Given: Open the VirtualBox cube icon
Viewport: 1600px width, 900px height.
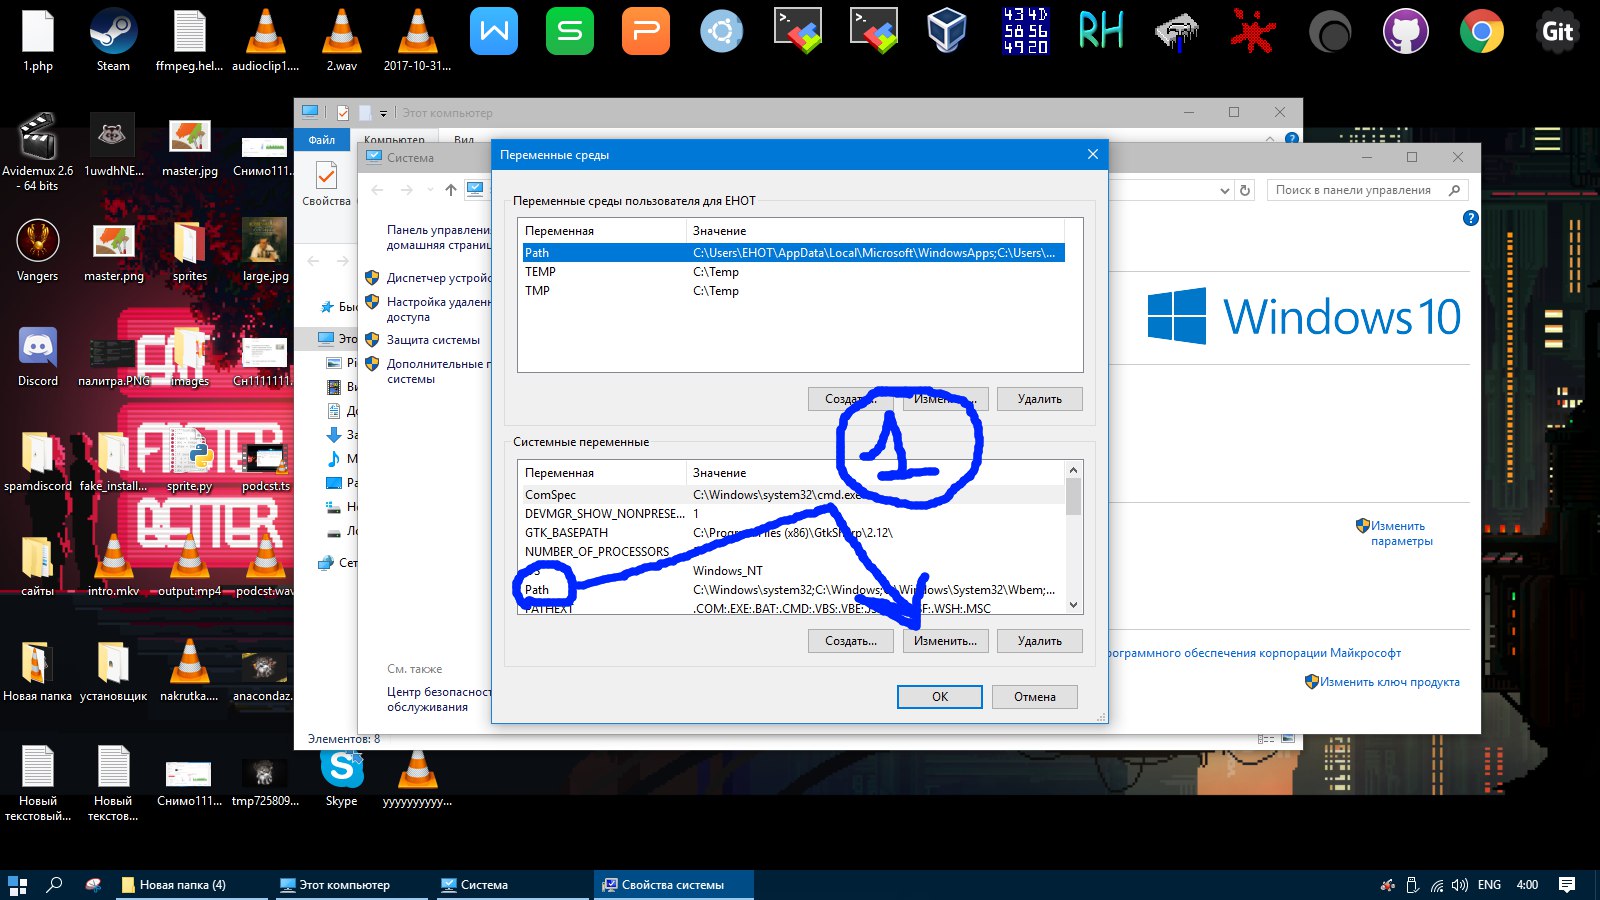Looking at the screenshot, I should click(947, 31).
